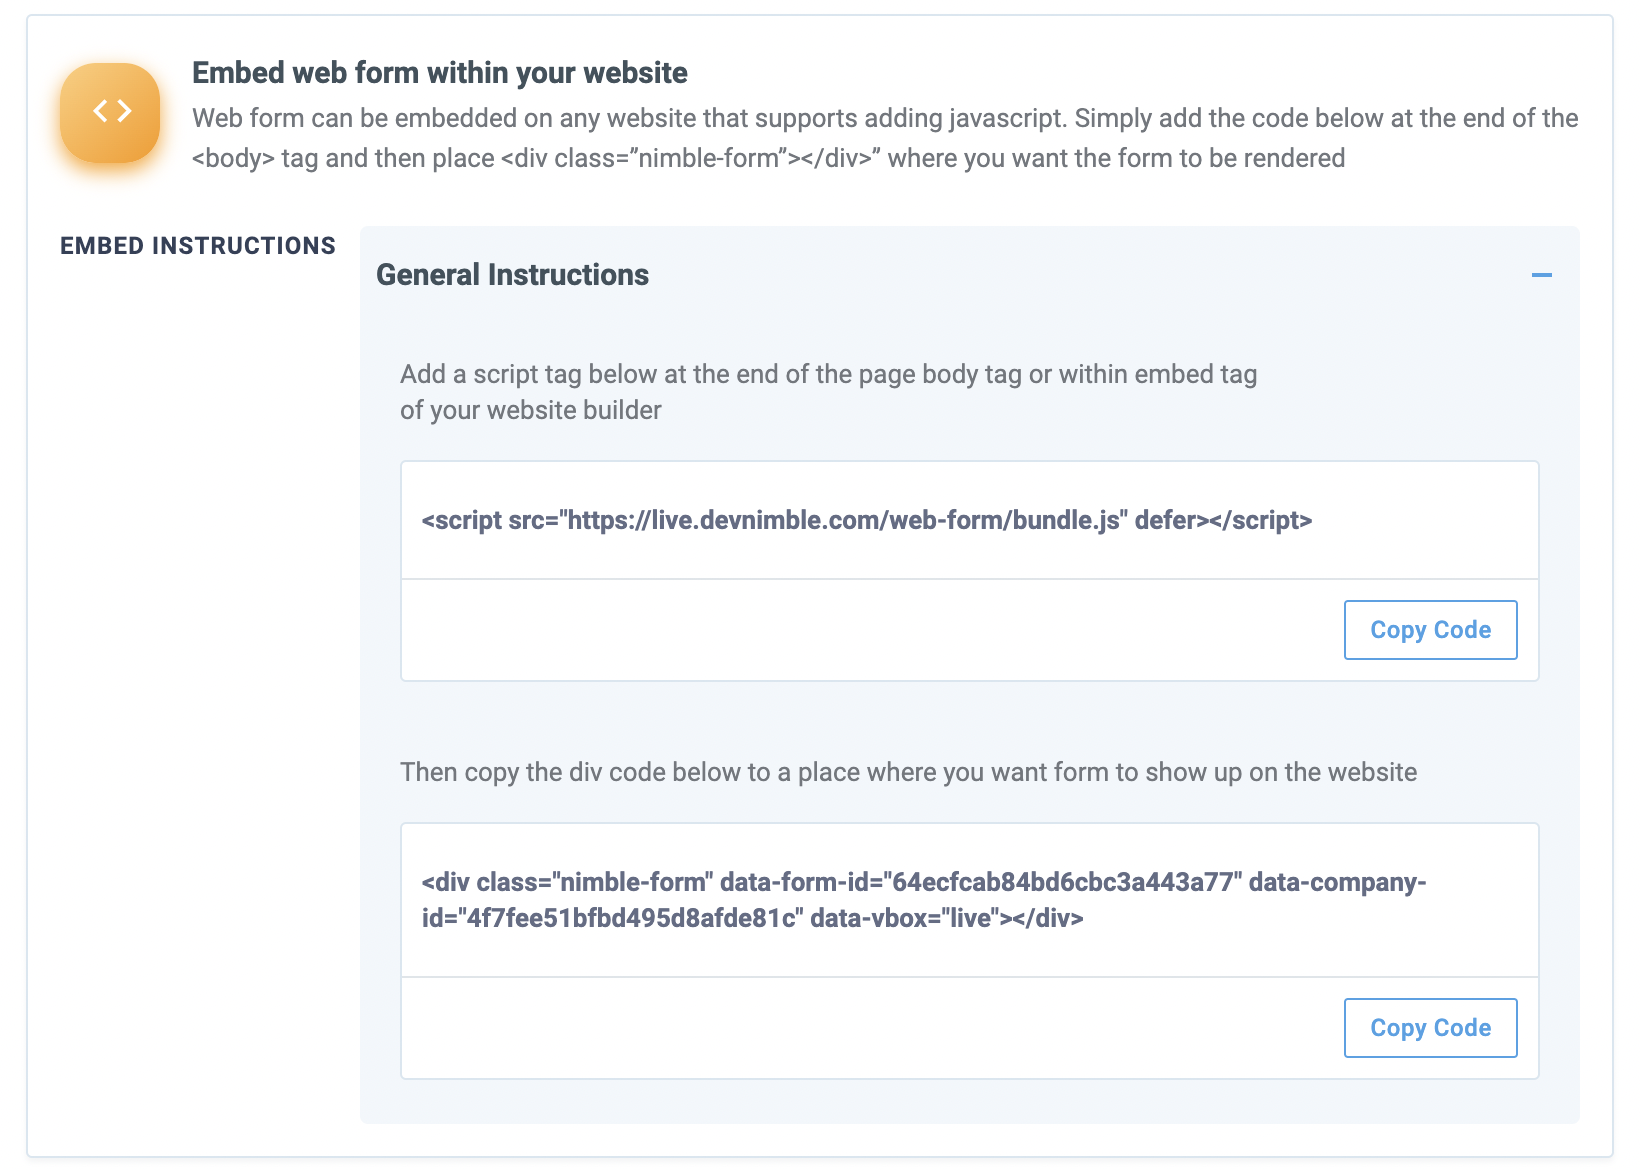The image size is (1640, 1170).
Task: Click the instruction text about script tag placement
Action: [x=828, y=390]
